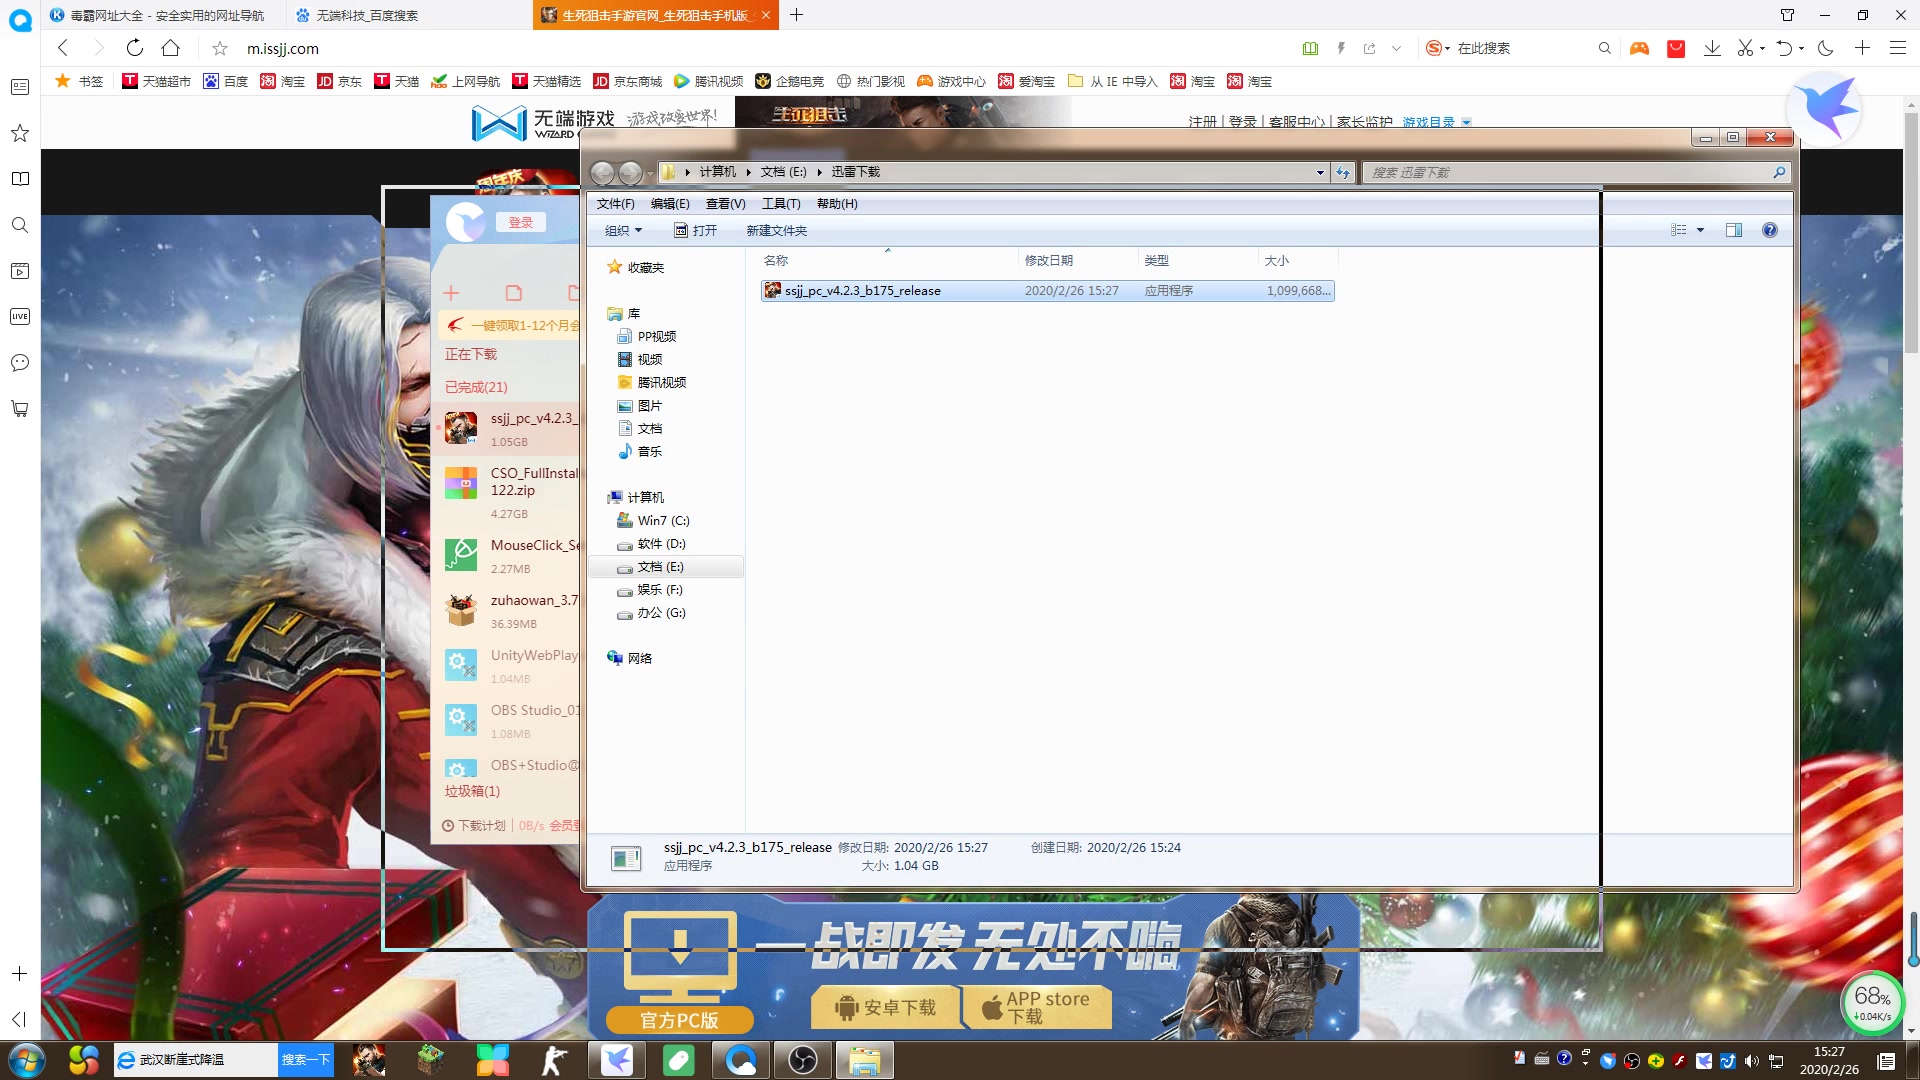
Task: Open the Xunlei bird icon on taskbar
Action: point(617,1060)
